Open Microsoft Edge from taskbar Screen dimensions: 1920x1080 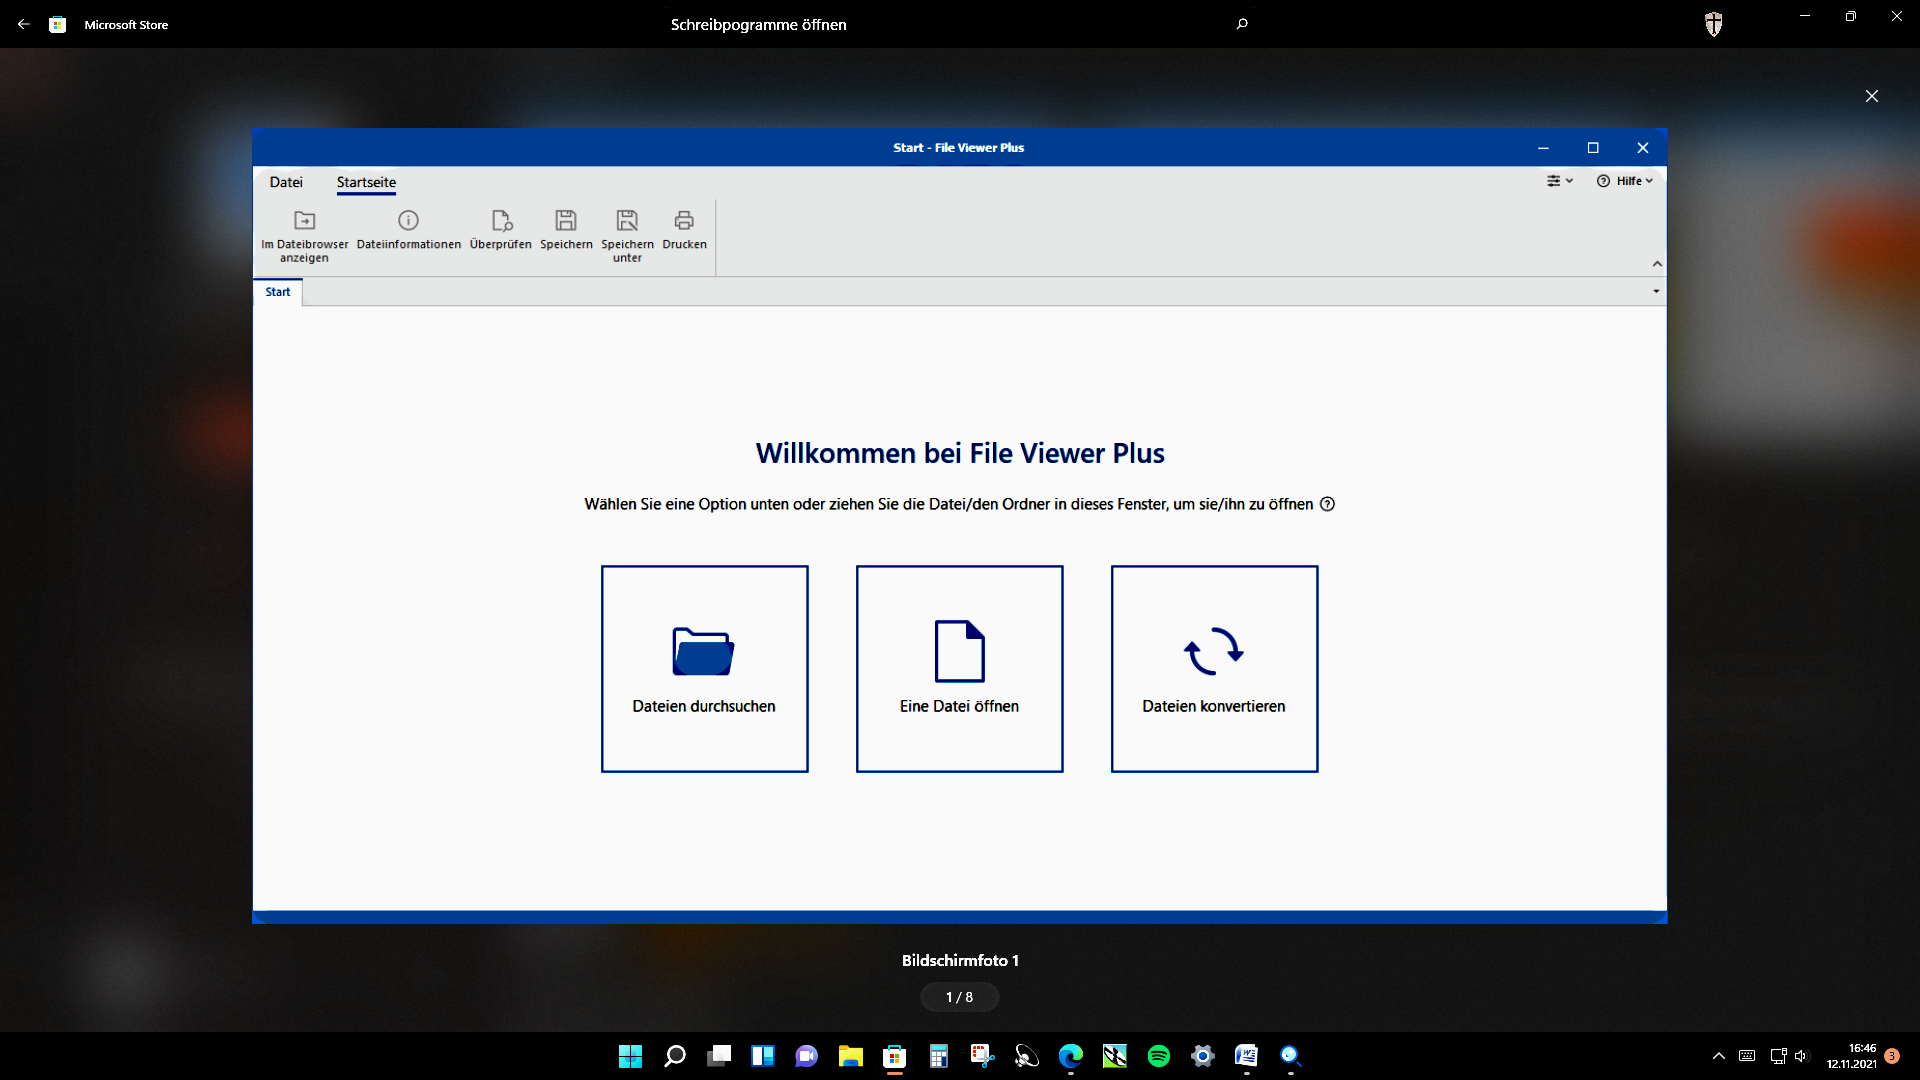(x=1071, y=1056)
